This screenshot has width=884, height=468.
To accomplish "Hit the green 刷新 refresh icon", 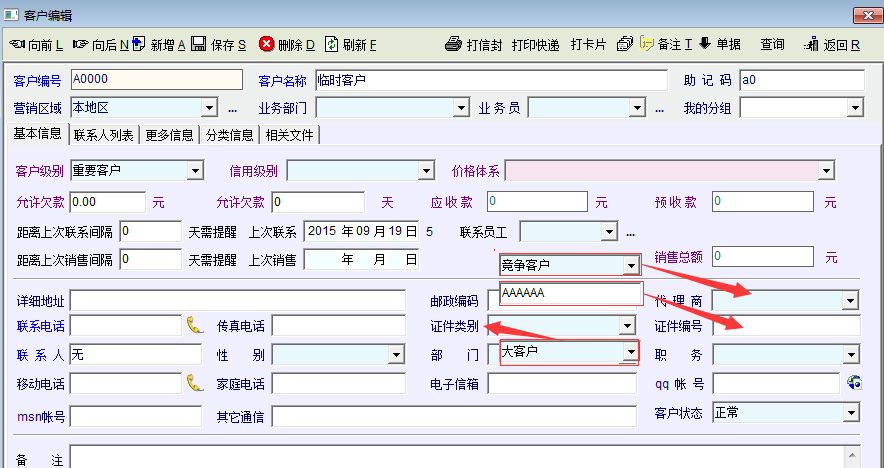I will tap(331, 44).
